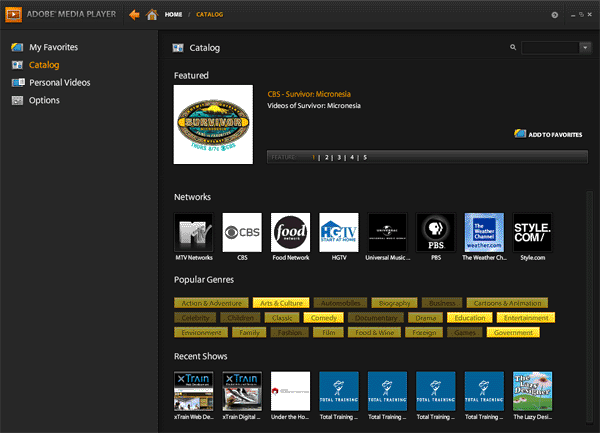Screen dimensions: 600x433
Task: Select the Drama genre tag
Action: [x=426, y=317]
